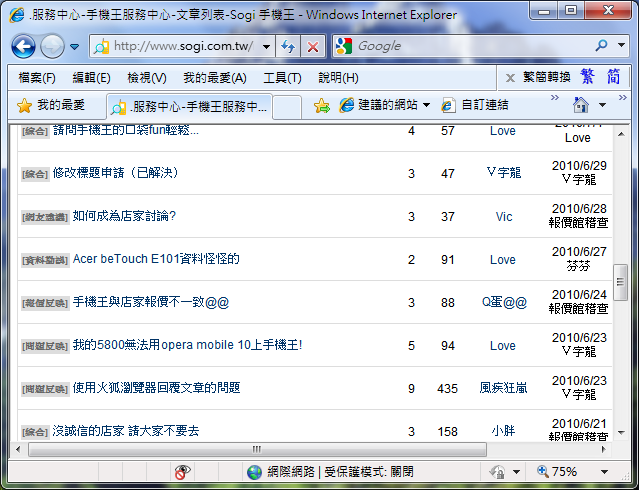The height and width of the screenshot is (490, 639).
Task: Open the 工具(T) menu
Action: tap(282, 78)
